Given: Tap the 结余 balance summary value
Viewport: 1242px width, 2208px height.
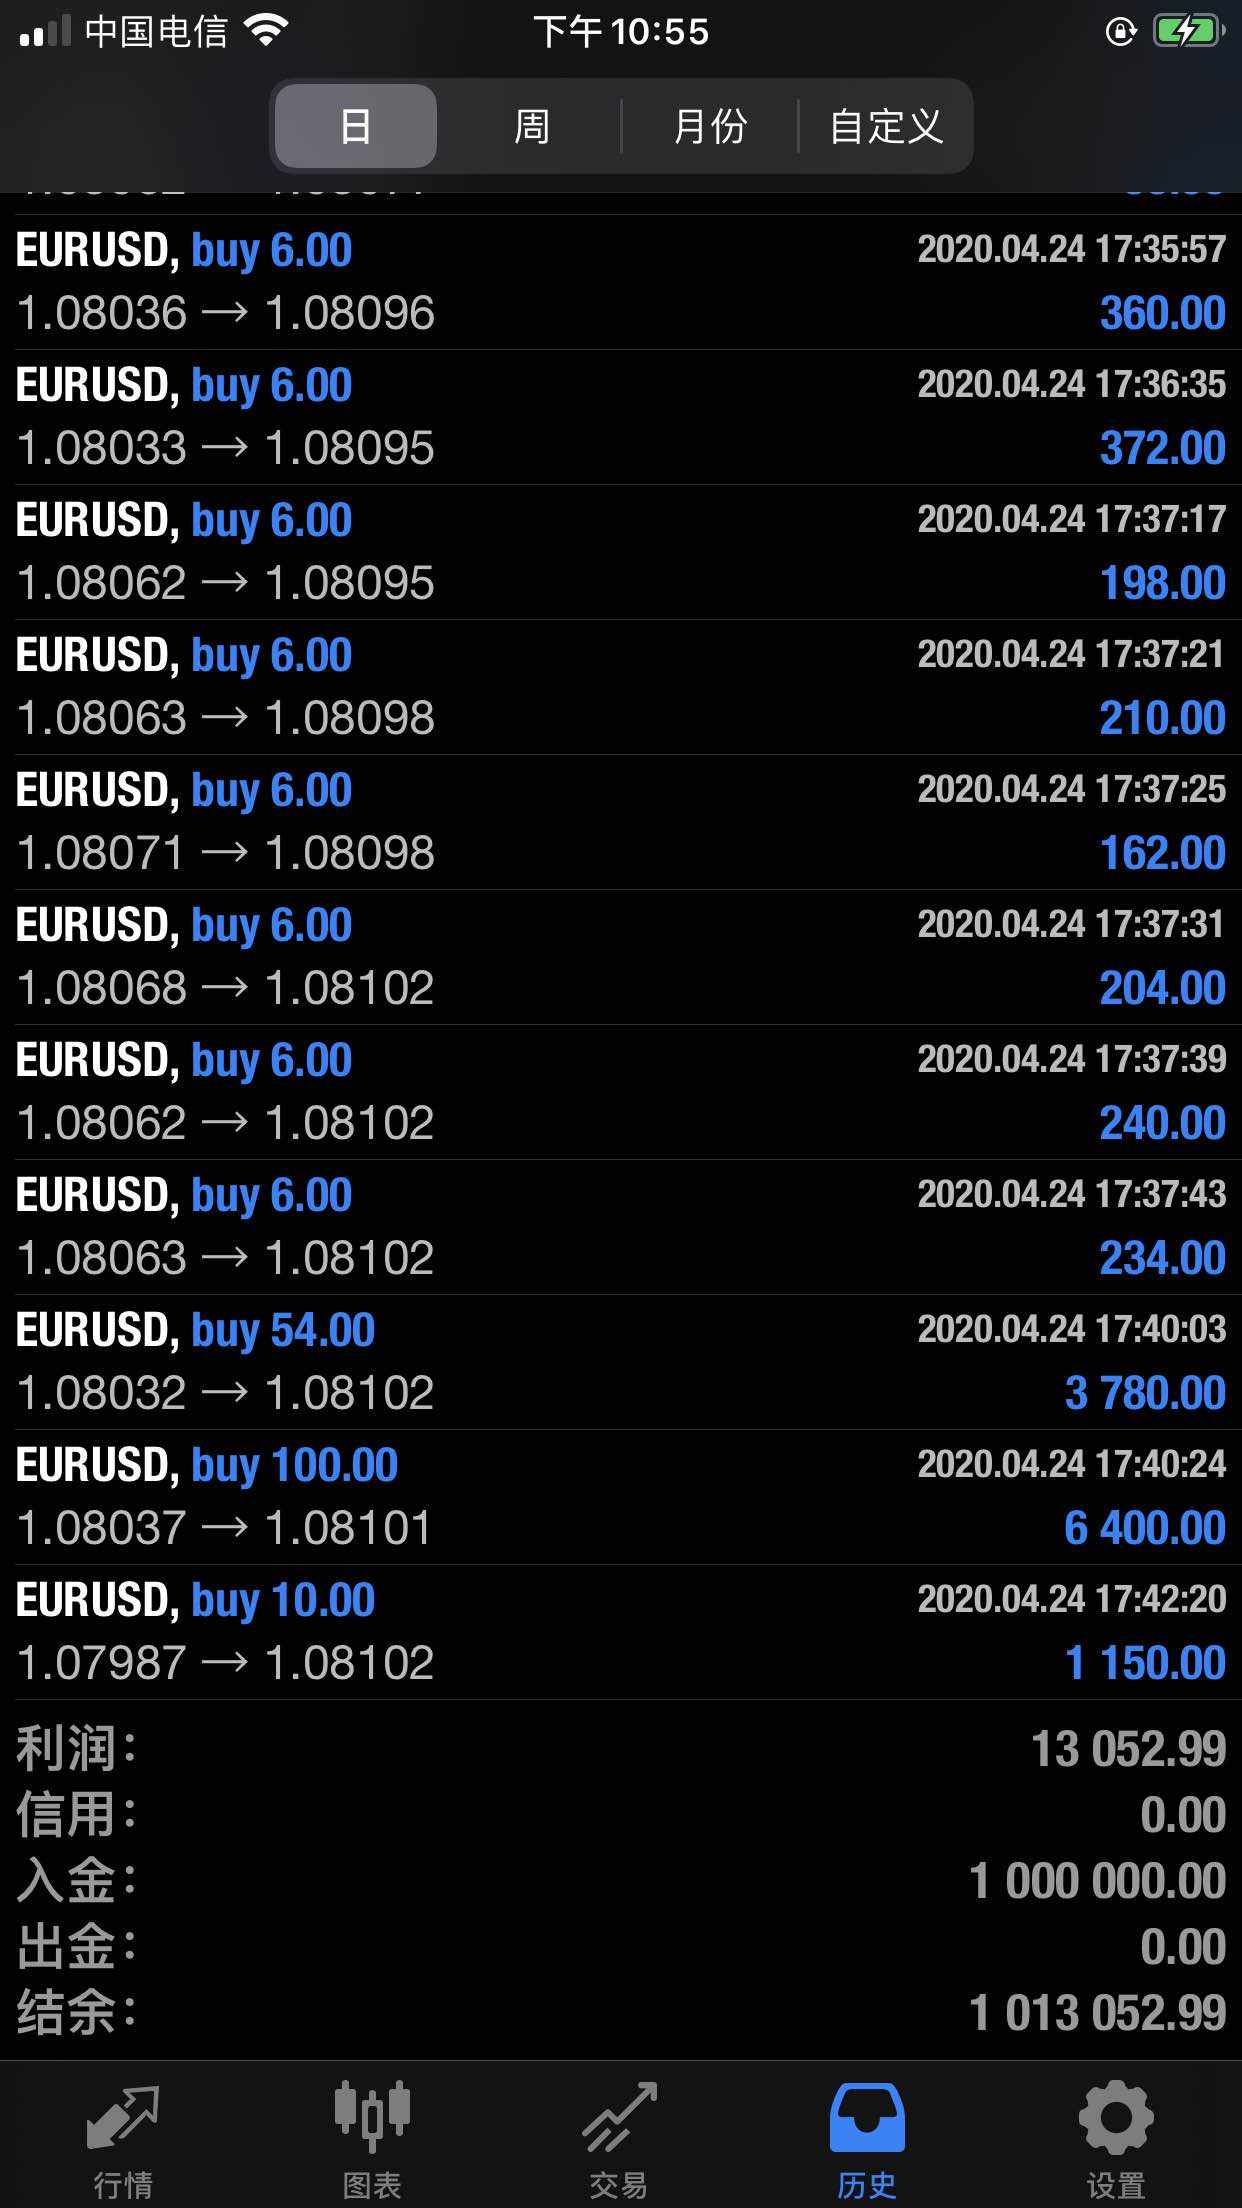Looking at the screenshot, I should (x=1097, y=2013).
